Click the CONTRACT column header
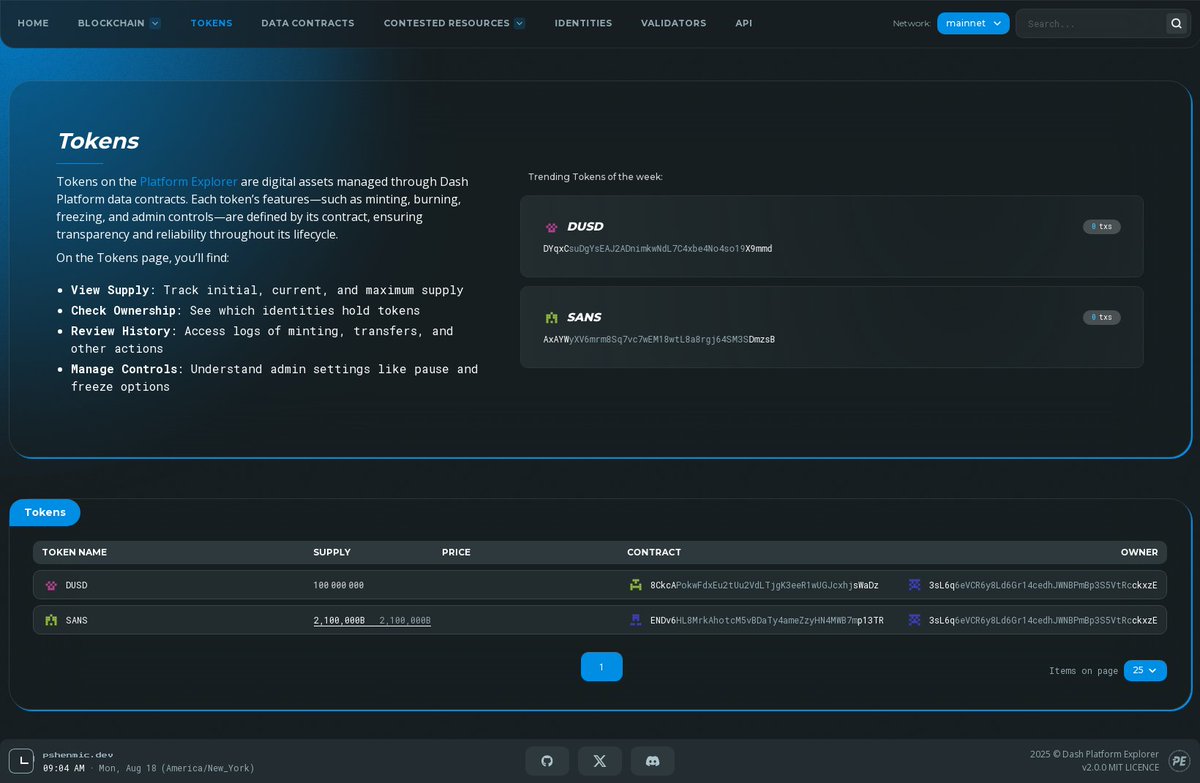Image resolution: width=1200 pixels, height=783 pixels. click(654, 552)
